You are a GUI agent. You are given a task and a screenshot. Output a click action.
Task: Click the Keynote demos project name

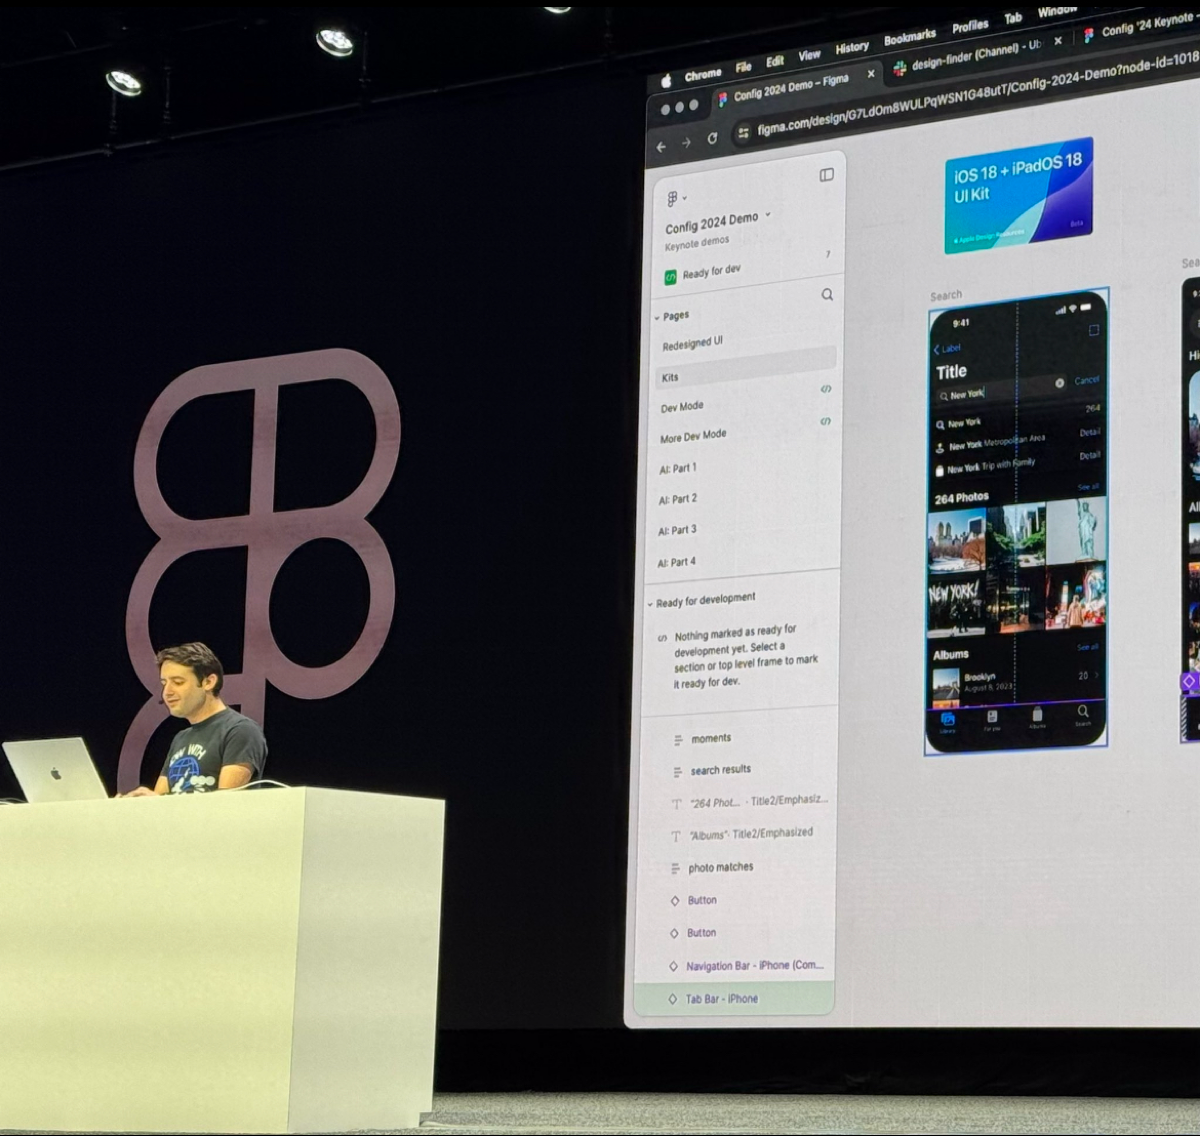pyautogui.click(x=697, y=243)
